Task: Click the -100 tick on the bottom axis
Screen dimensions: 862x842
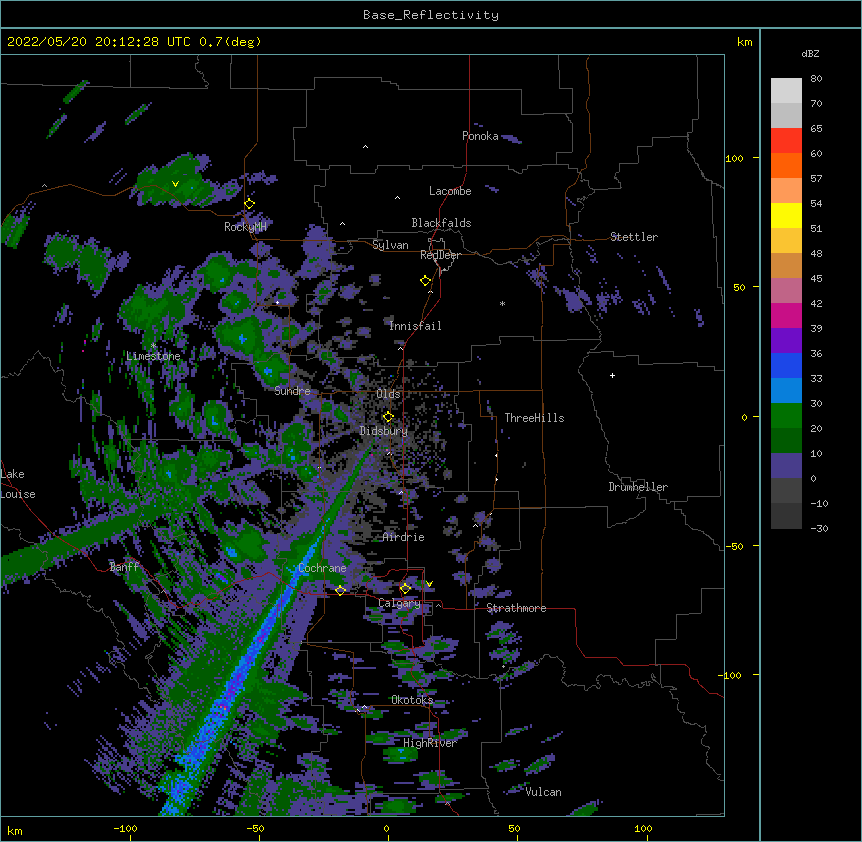Action: coord(125,828)
